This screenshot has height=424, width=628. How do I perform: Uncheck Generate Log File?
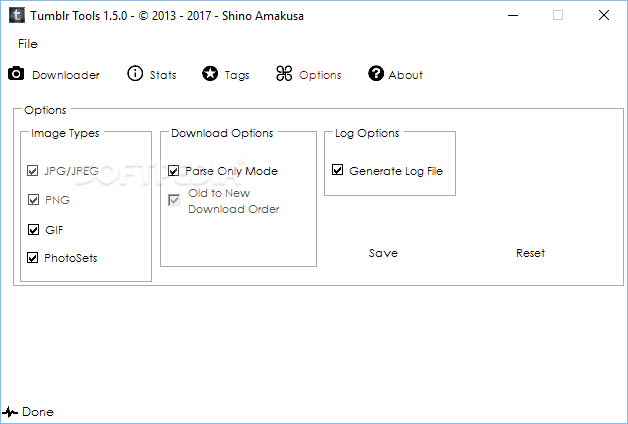[x=338, y=170]
